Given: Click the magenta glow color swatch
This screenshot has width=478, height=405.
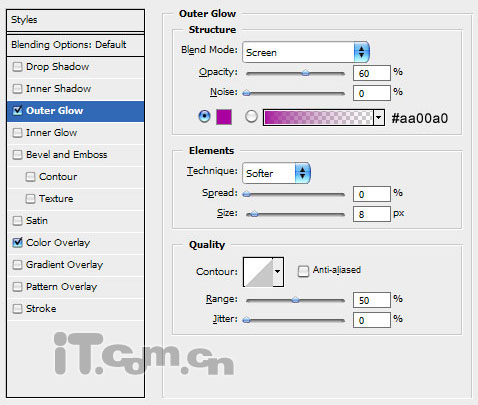Looking at the screenshot, I should click(x=224, y=117).
